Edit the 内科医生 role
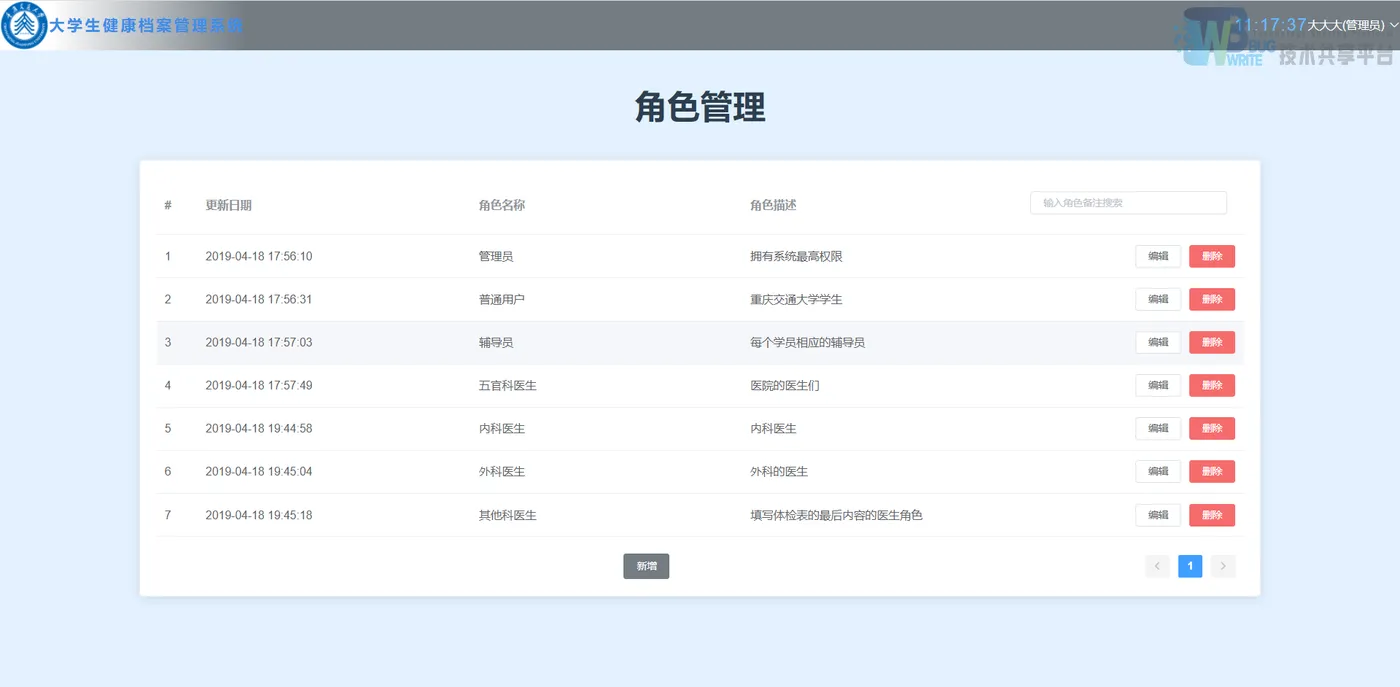 [x=1158, y=428]
